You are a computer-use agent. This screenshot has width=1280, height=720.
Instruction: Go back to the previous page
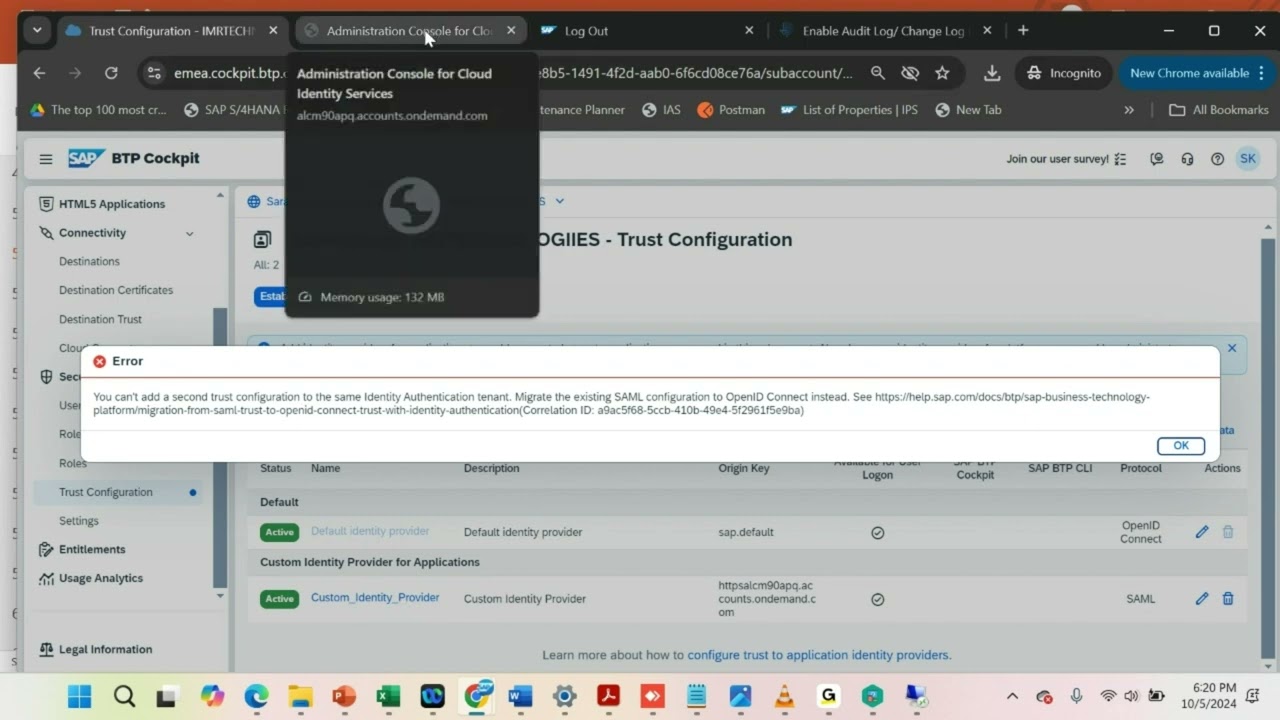(39, 73)
